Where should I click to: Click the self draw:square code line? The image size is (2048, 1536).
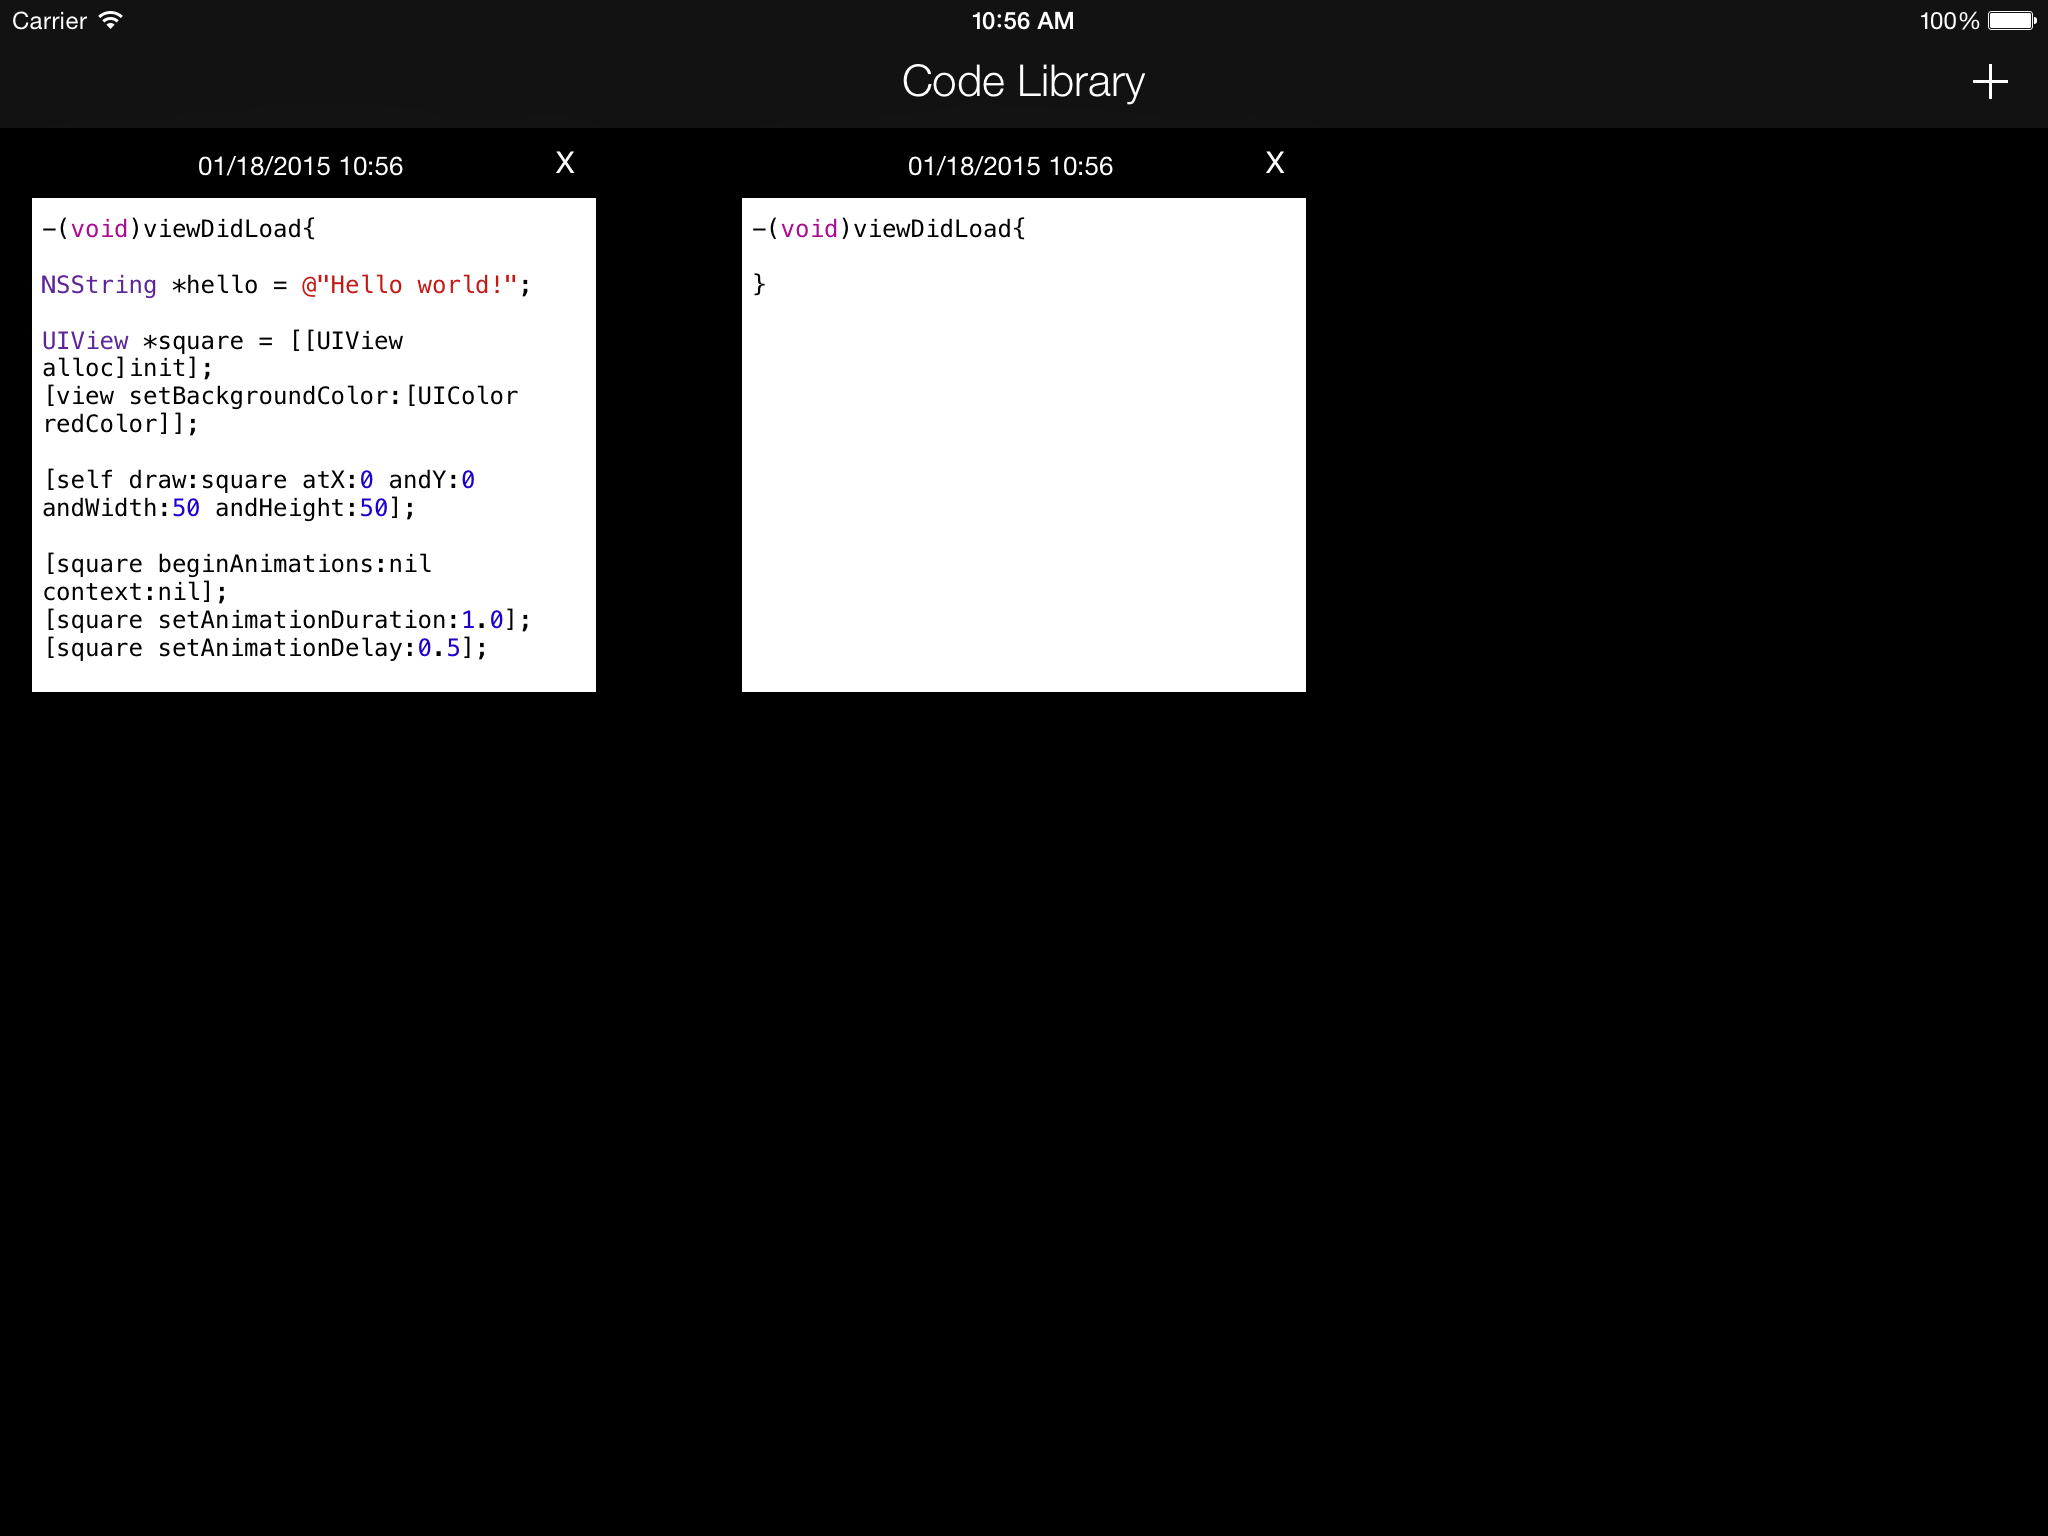(x=258, y=480)
